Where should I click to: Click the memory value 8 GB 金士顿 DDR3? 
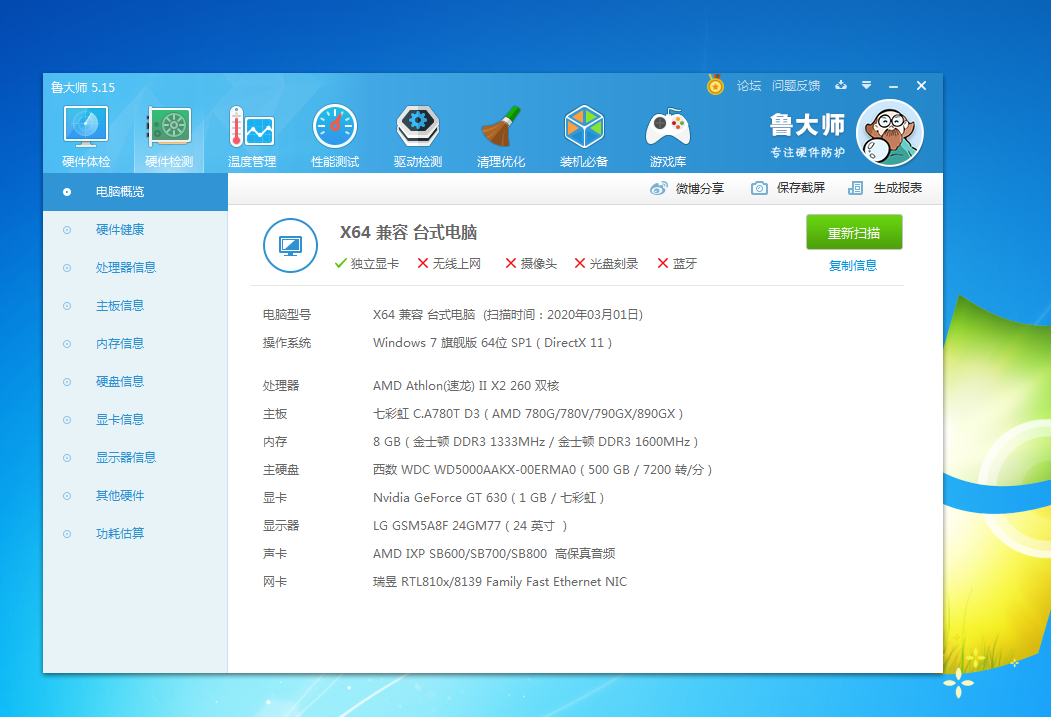click(536, 442)
